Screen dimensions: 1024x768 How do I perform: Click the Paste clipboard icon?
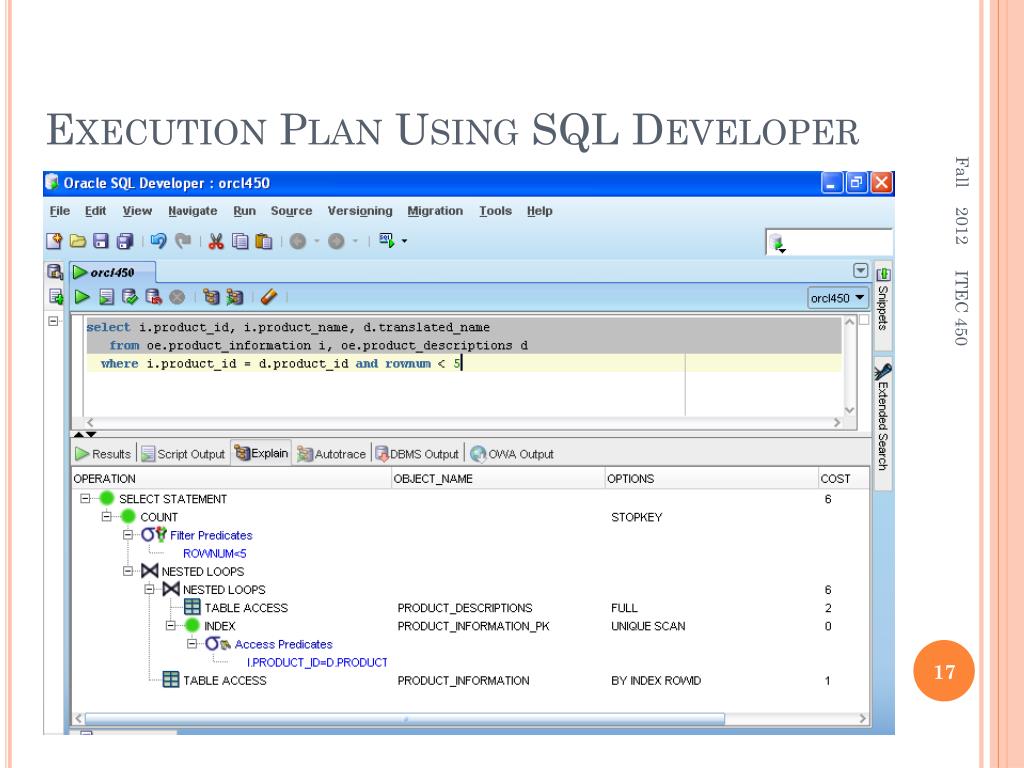[x=264, y=241]
